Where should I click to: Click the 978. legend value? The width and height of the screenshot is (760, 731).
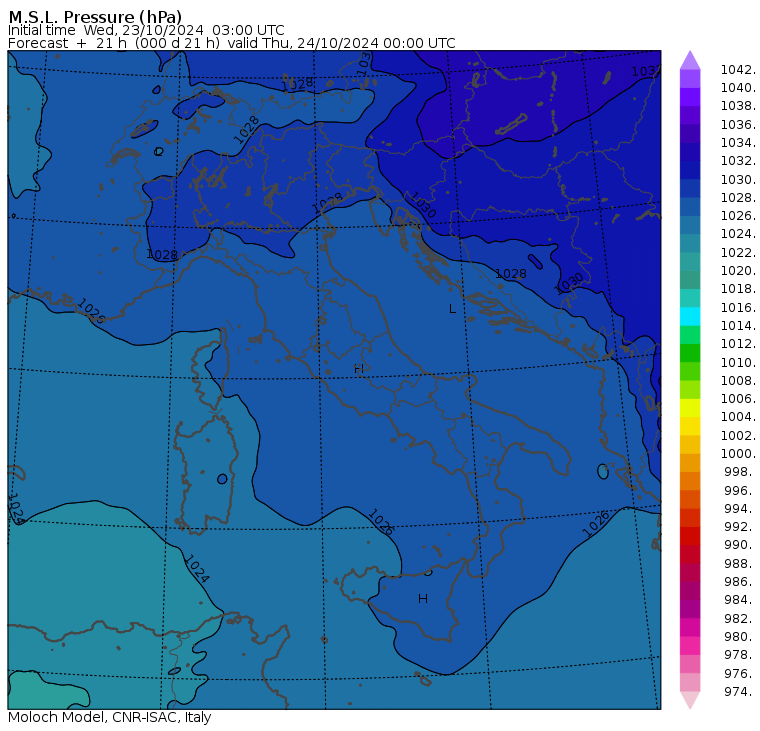pos(740,654)
